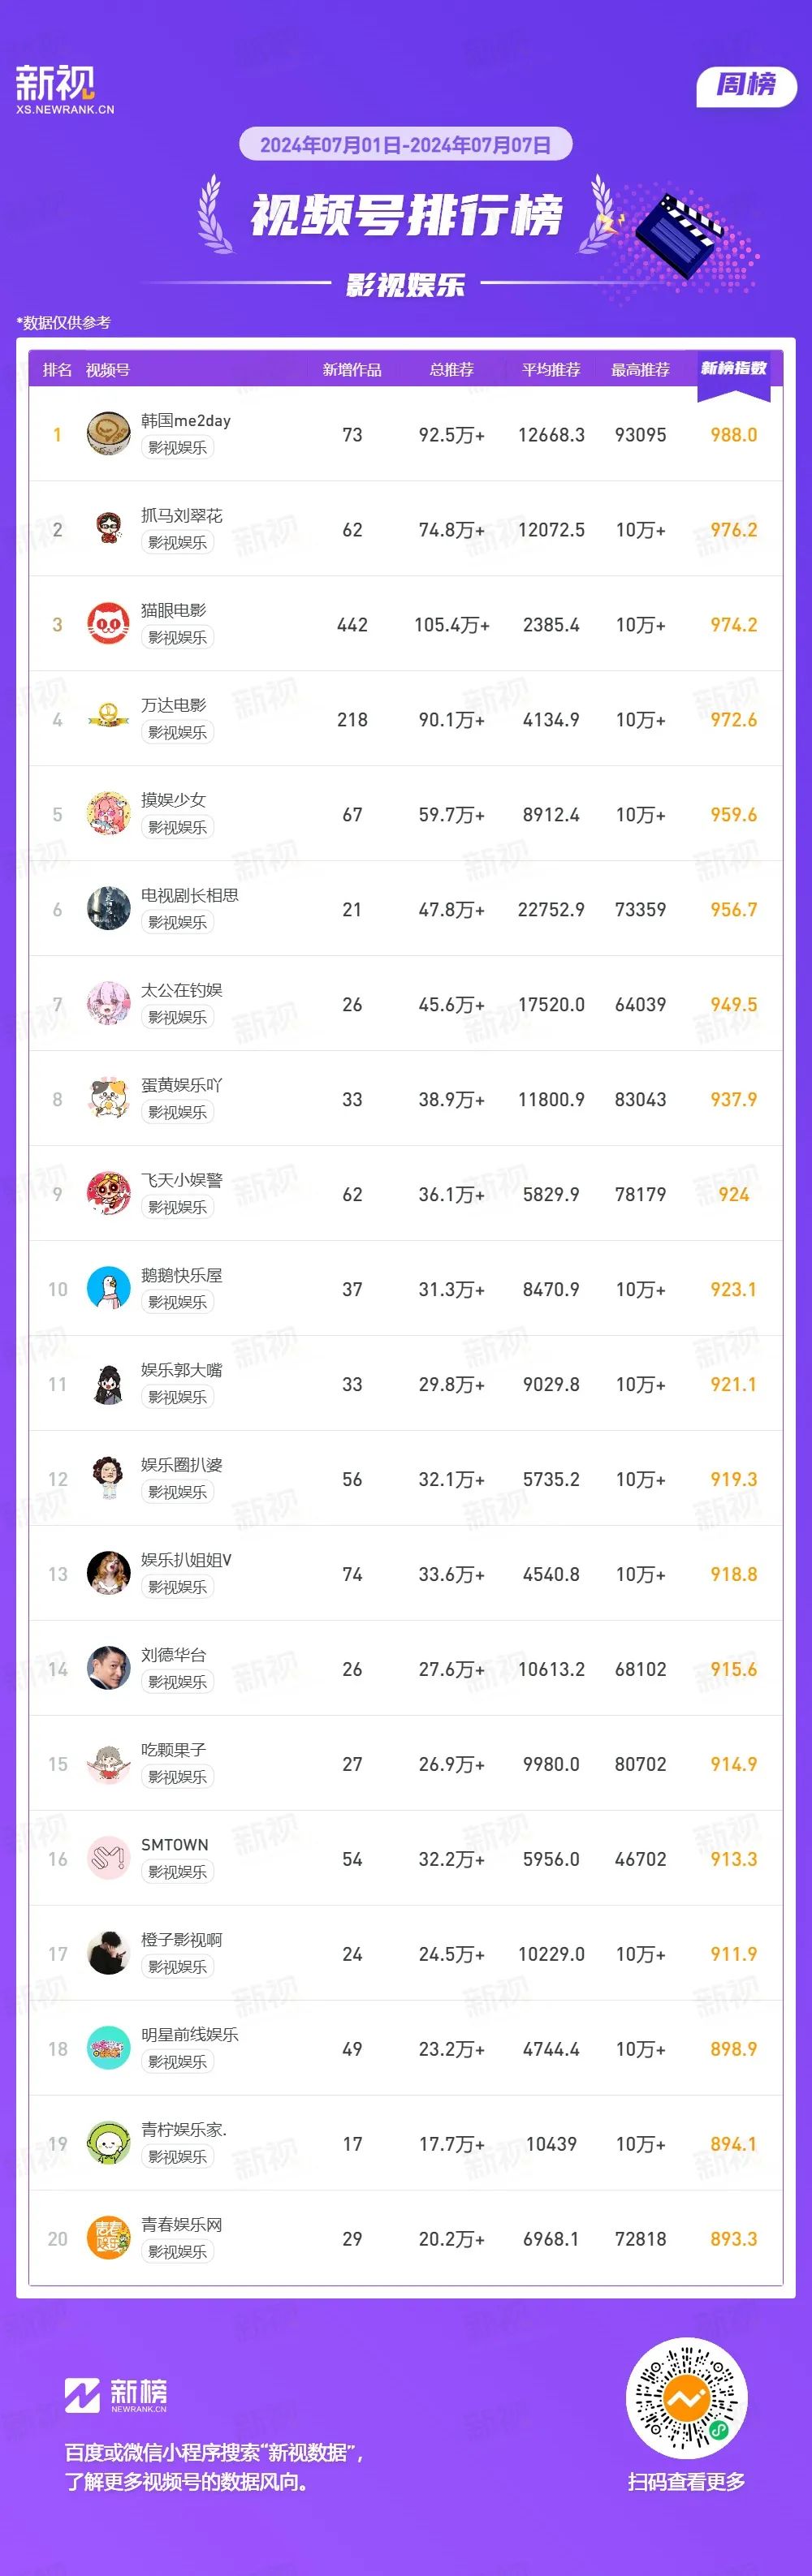The width and height of the screenshot is (812, 2576).
Task: Click the 刘德华台 portrait avatar
Action: (108, 1669)
